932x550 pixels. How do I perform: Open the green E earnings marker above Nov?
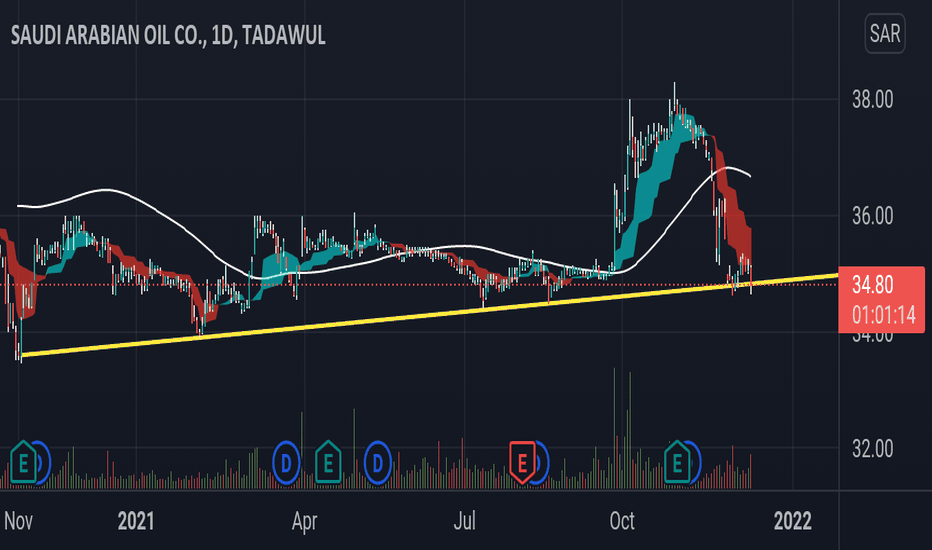coord(24,462)
